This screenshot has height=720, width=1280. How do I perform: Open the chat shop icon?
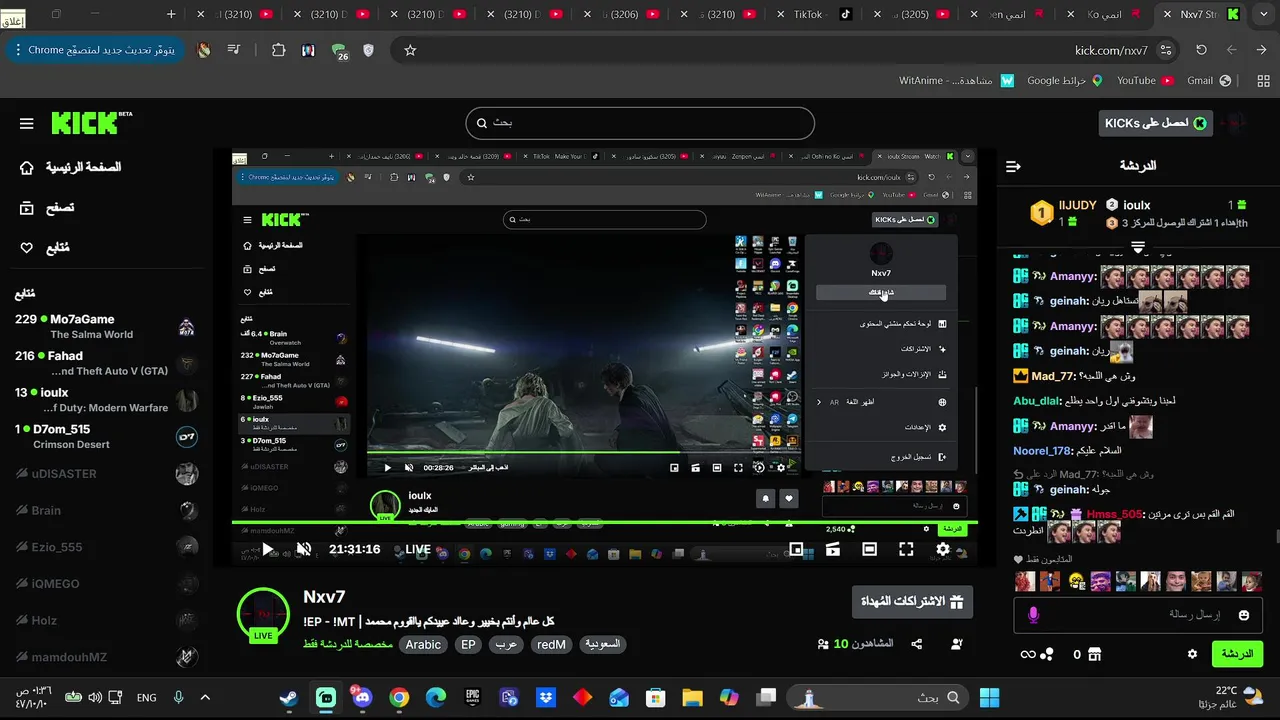point(1094,654)
